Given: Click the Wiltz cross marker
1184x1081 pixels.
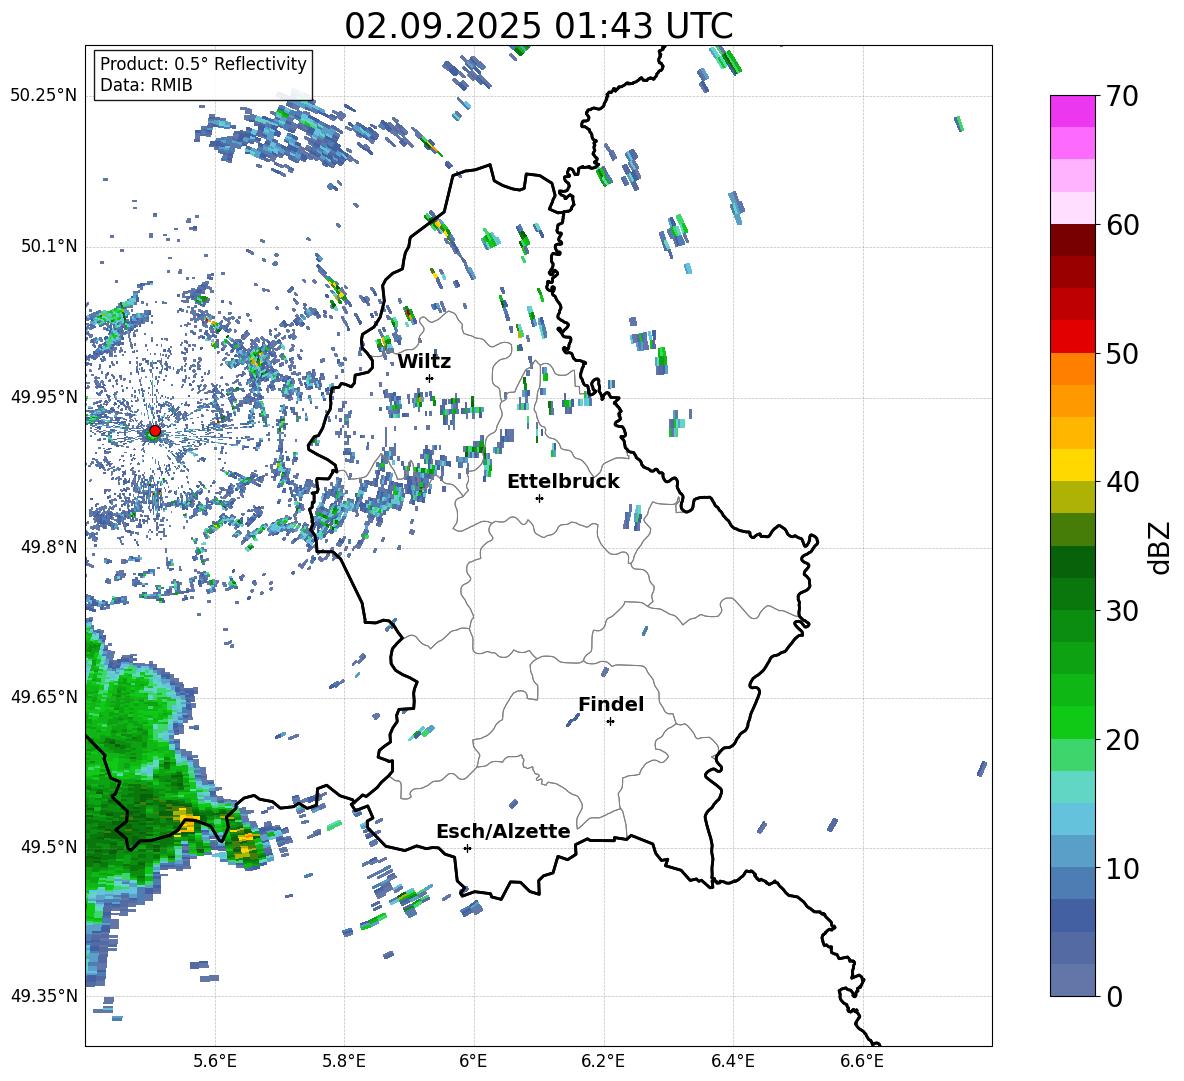Looking at the screenshot, I should (430, 378).
